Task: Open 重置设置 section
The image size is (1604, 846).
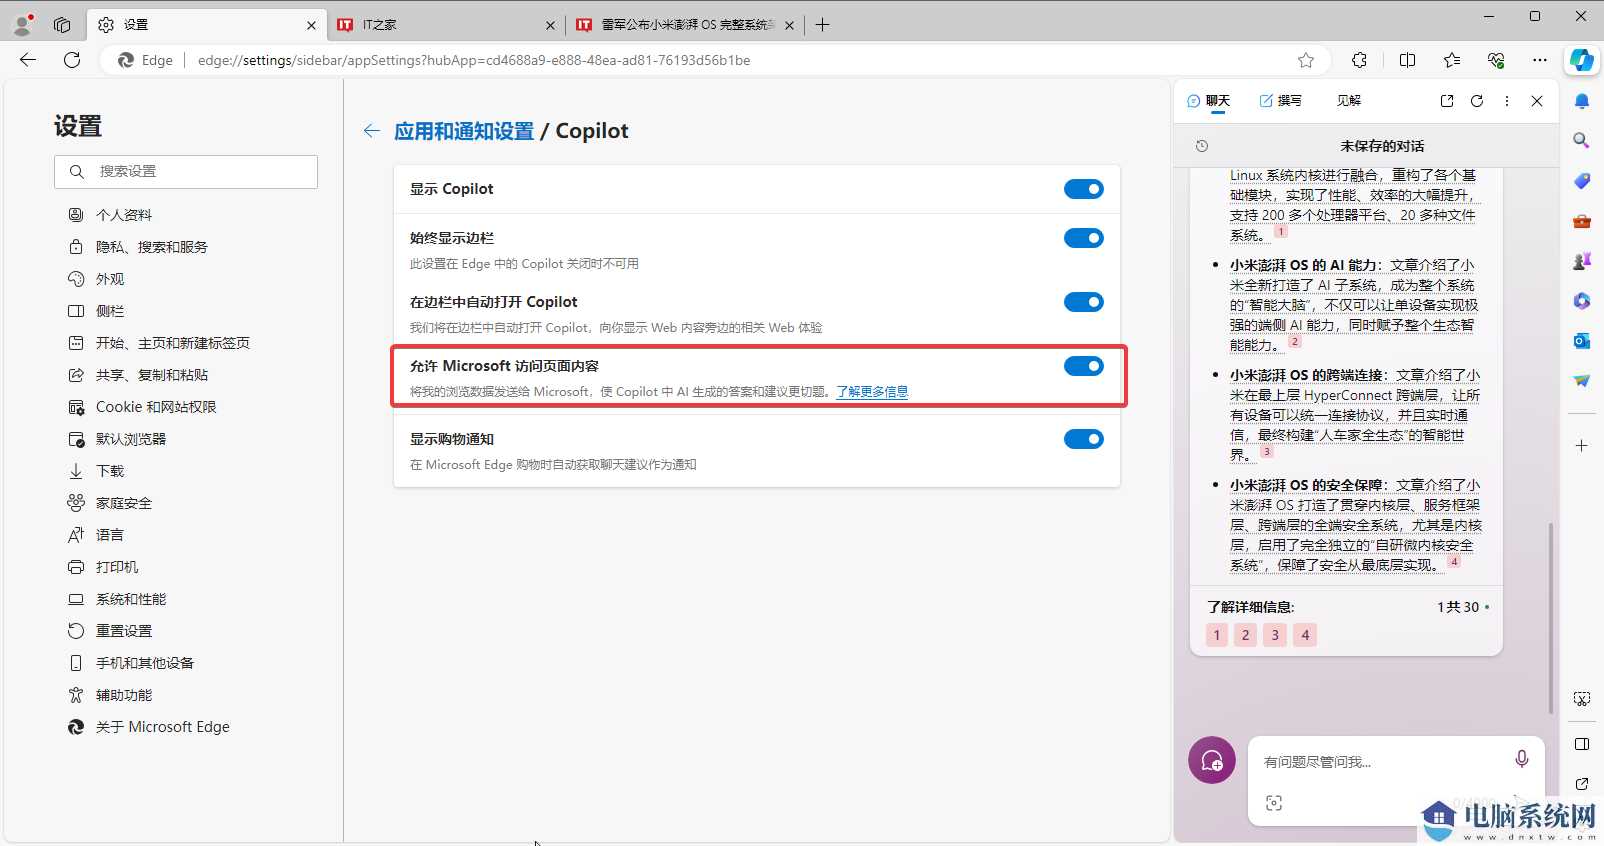Action: (x=124, y=631)
